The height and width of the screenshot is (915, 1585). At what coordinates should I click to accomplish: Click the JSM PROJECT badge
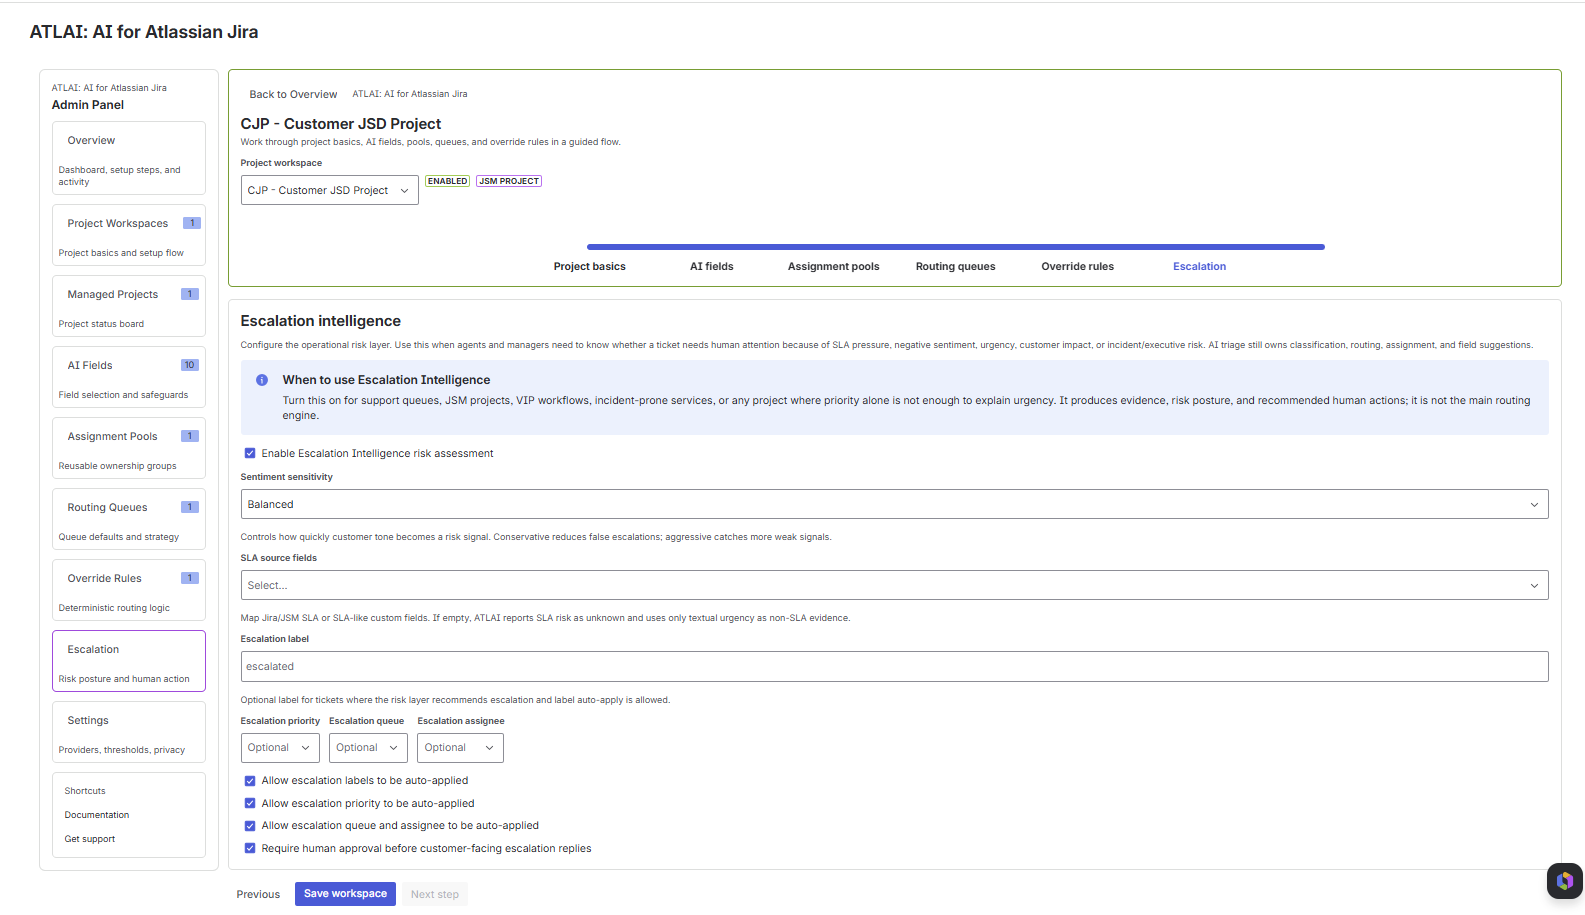tap(509, 181)
